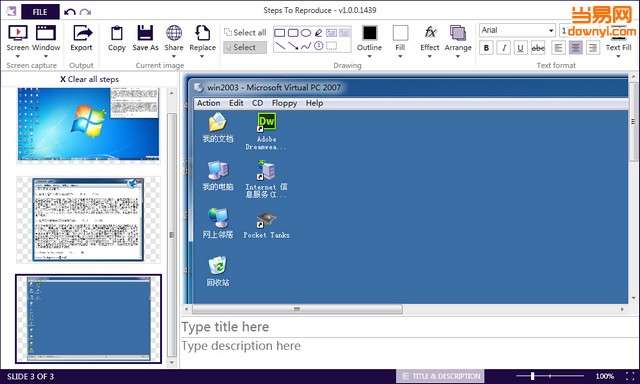Screen dimensions: 640x384
Task: Toggle Underline text formatting
Action: tap(520, 48)
